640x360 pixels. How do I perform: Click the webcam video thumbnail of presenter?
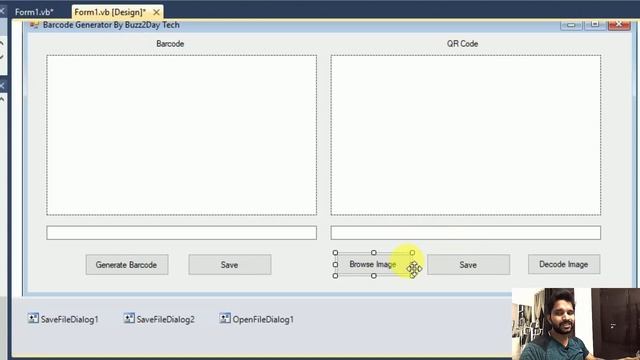(576, 324)
